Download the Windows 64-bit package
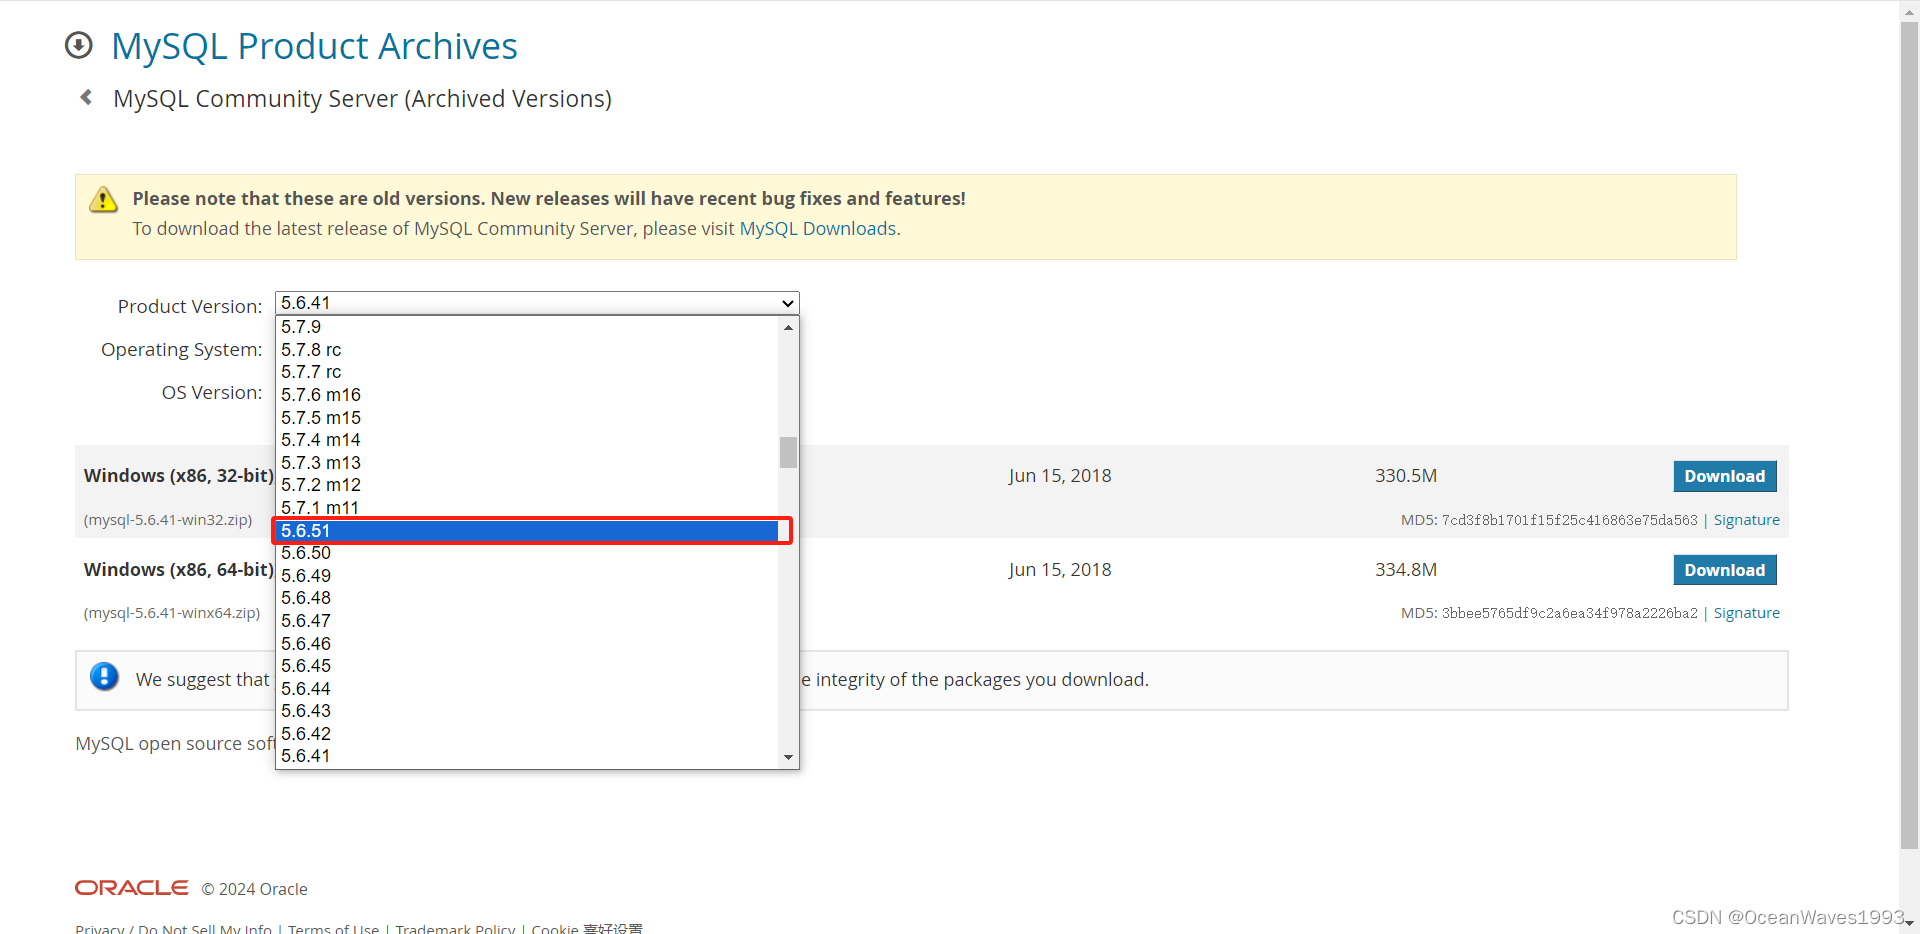Screen dimensions: 1920x934 (1725, 570)
